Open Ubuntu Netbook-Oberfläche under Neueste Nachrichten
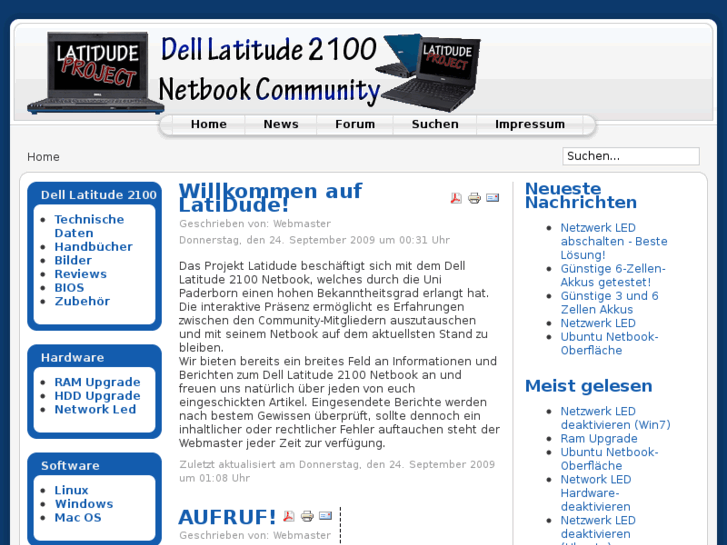 tap(609, 344)
